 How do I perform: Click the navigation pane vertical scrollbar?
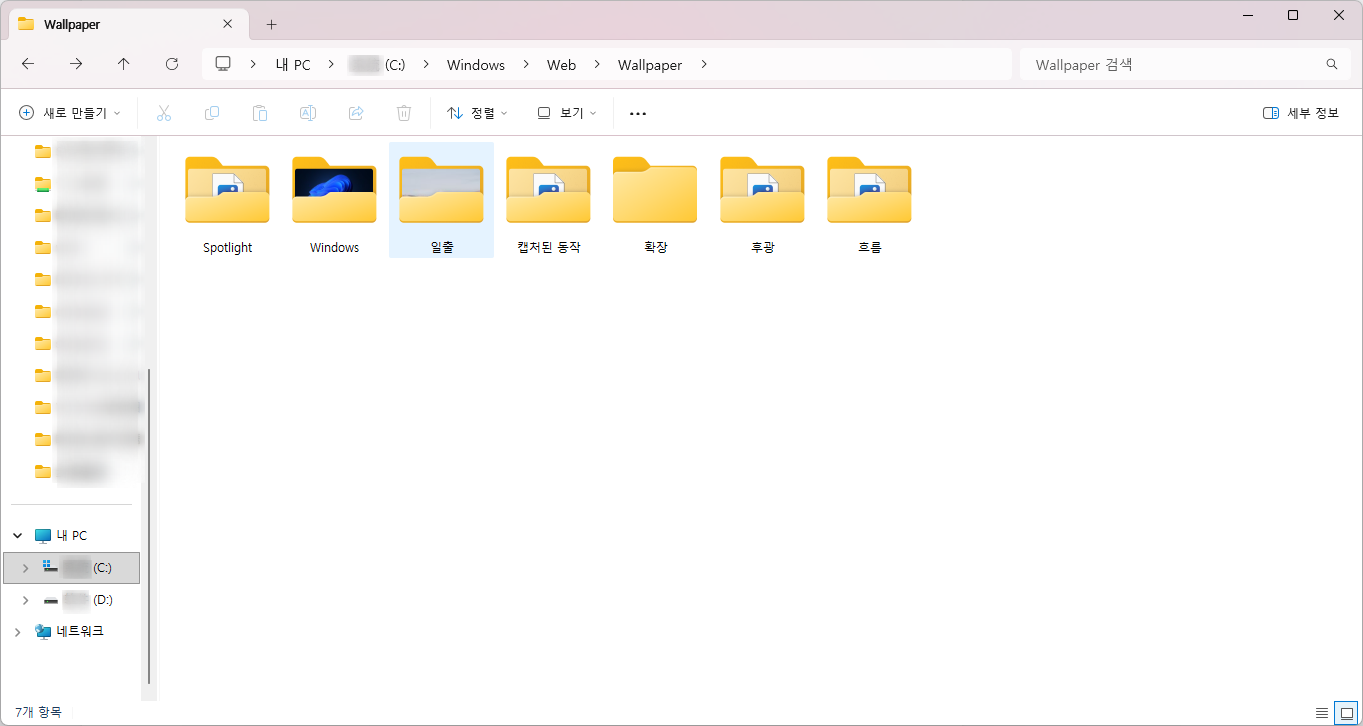(x=149, y=526)
